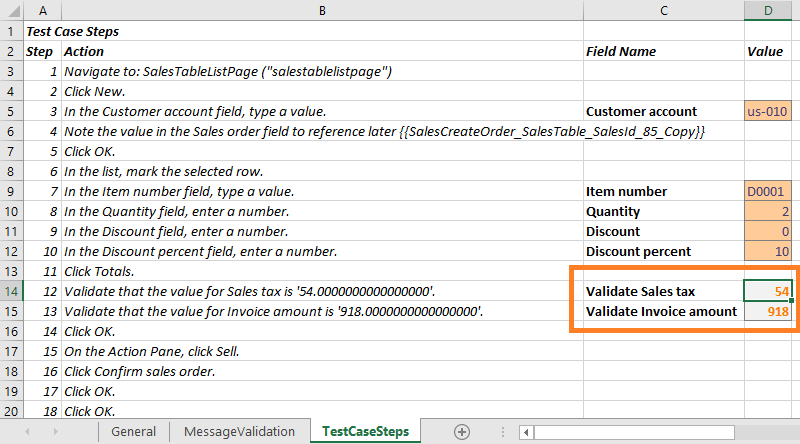Click the 'Action' header cell

(x=322, y=51)
